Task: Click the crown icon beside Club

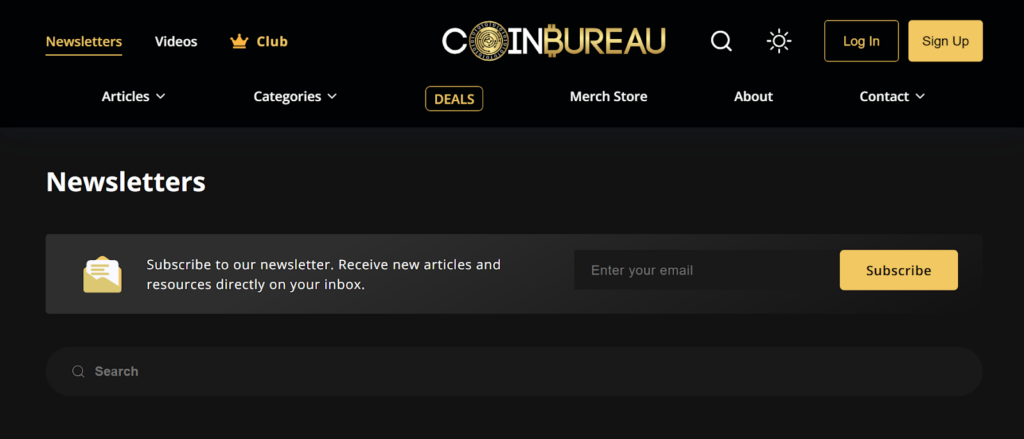Action: (239, 41)
